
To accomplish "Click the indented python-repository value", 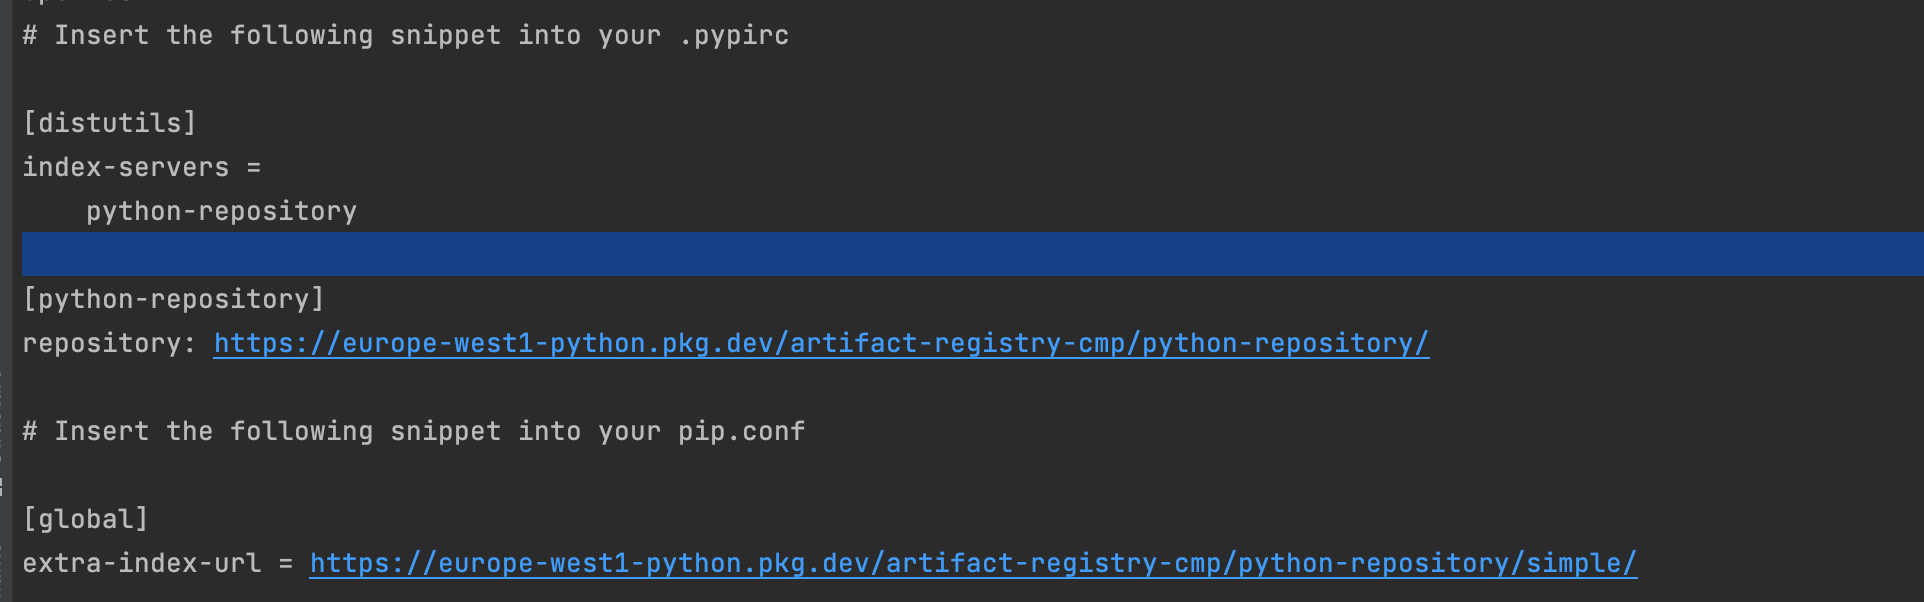I will point(221,211).
